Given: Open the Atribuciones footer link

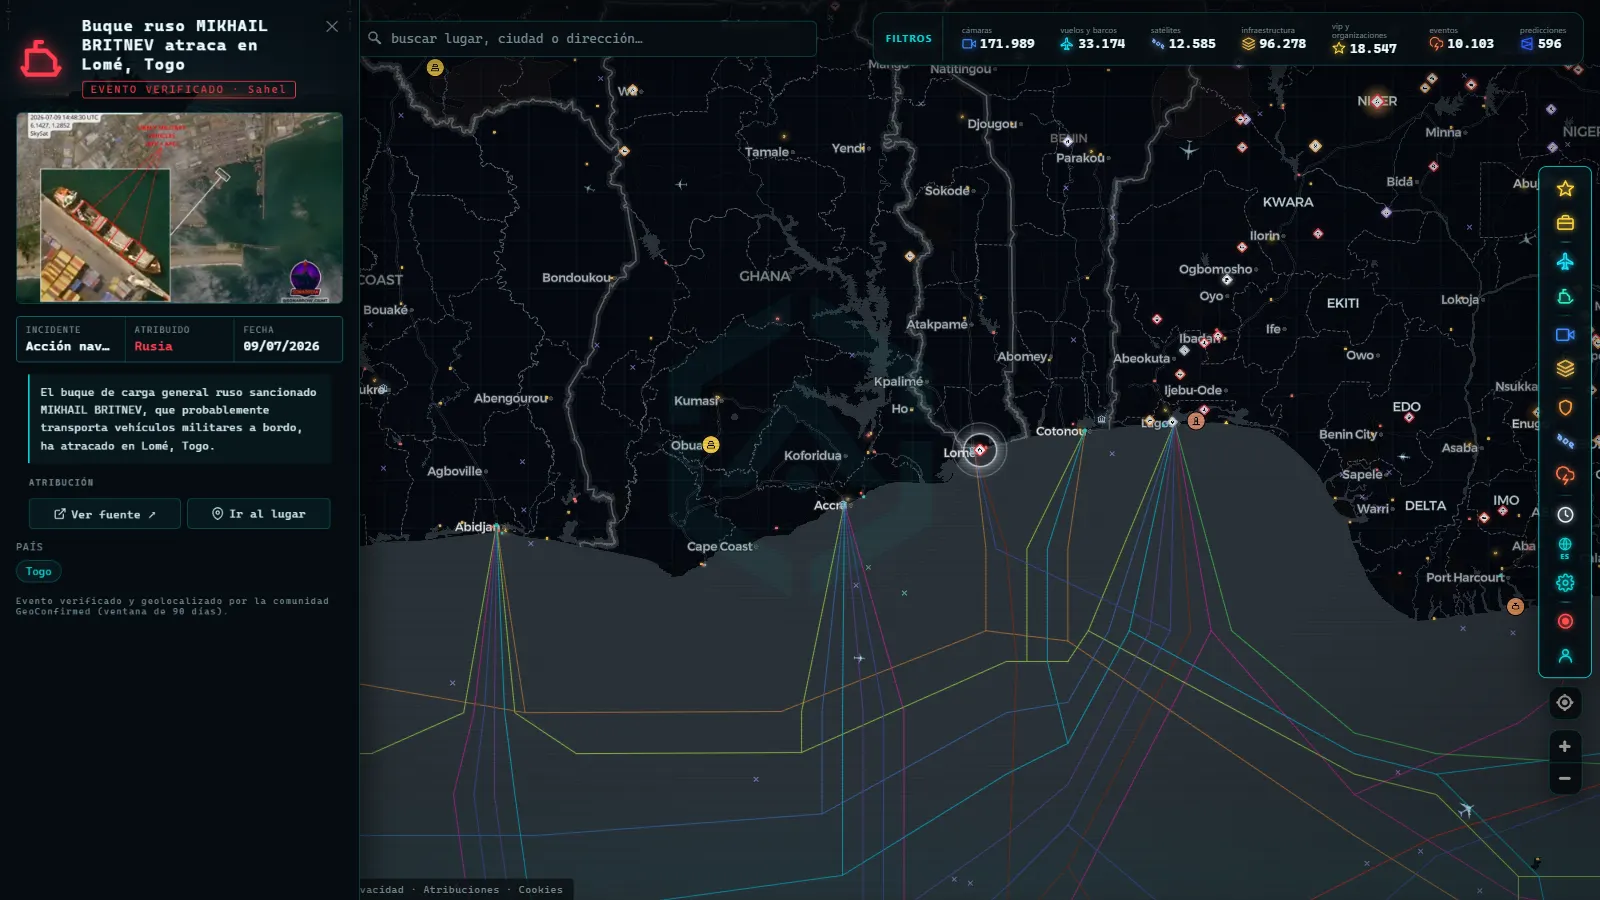Looking at the screenshot, I should pos(461,889).
